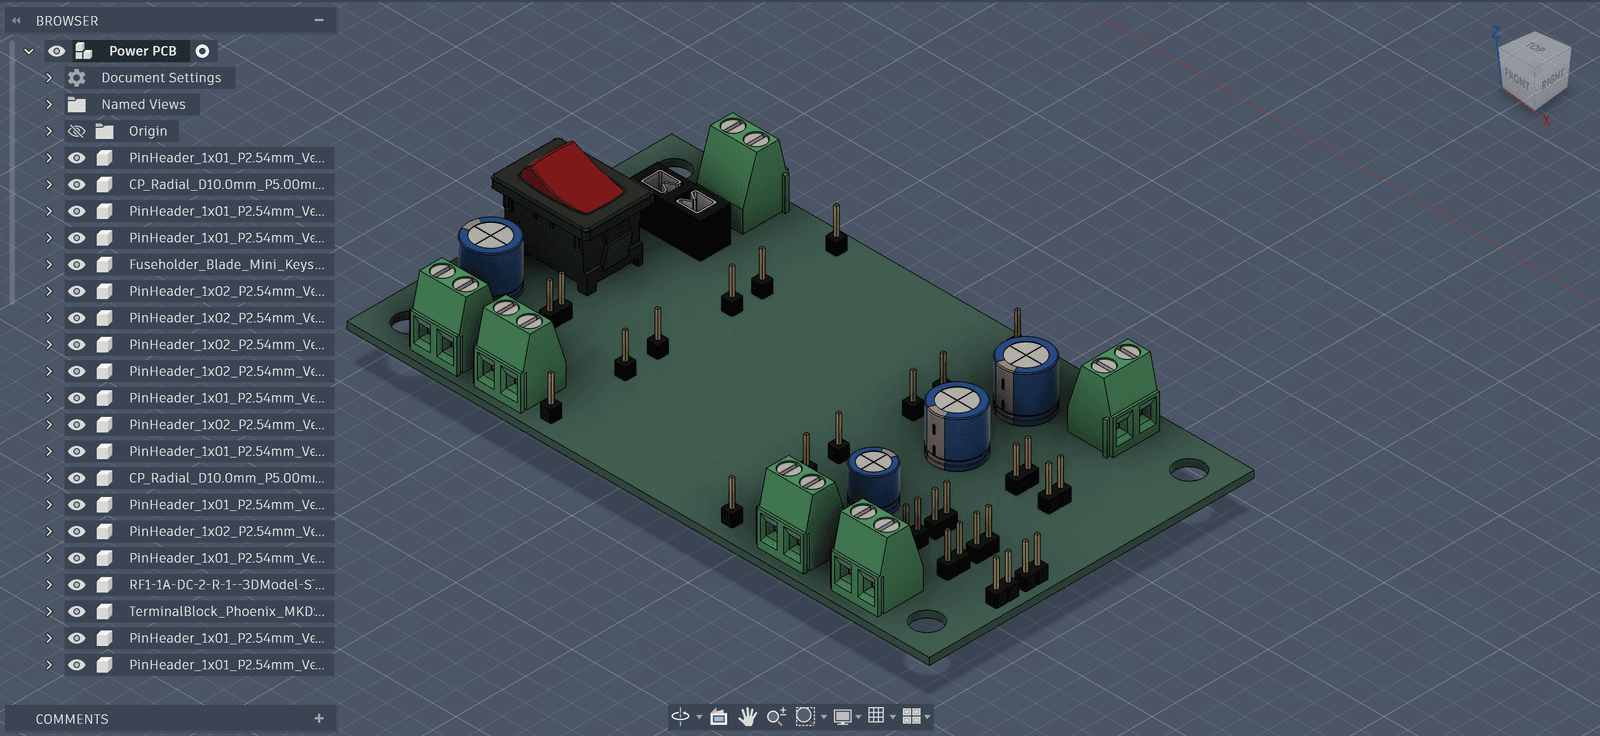Minimize the Browser panel with minus button
Viewport: 1600px width, 736px height.
[x=319, y=20]
